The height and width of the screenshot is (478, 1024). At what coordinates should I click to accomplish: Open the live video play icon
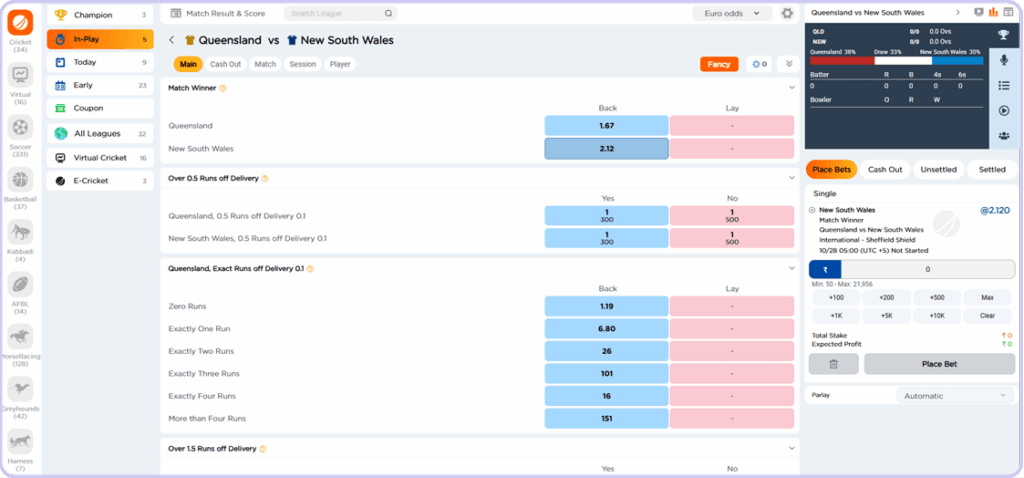pos(1004,111)
